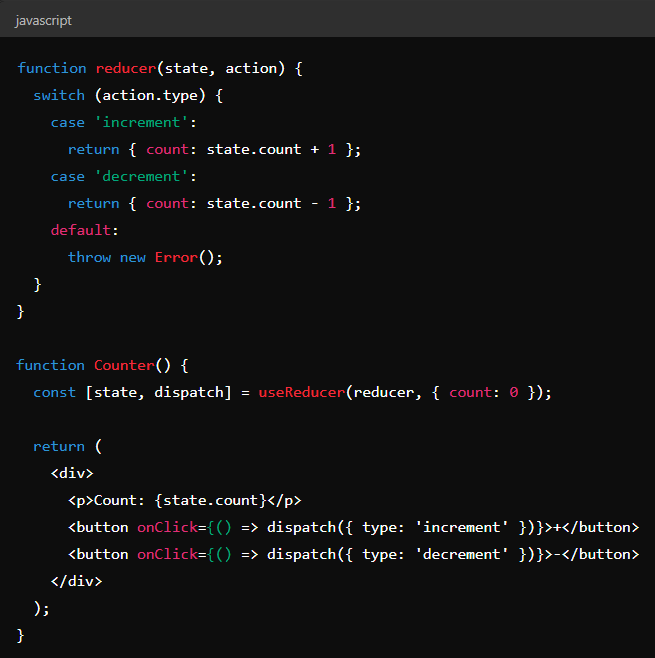Click '</button>' on the increment line
655x658 pixels.
click(x=600, y=527)
